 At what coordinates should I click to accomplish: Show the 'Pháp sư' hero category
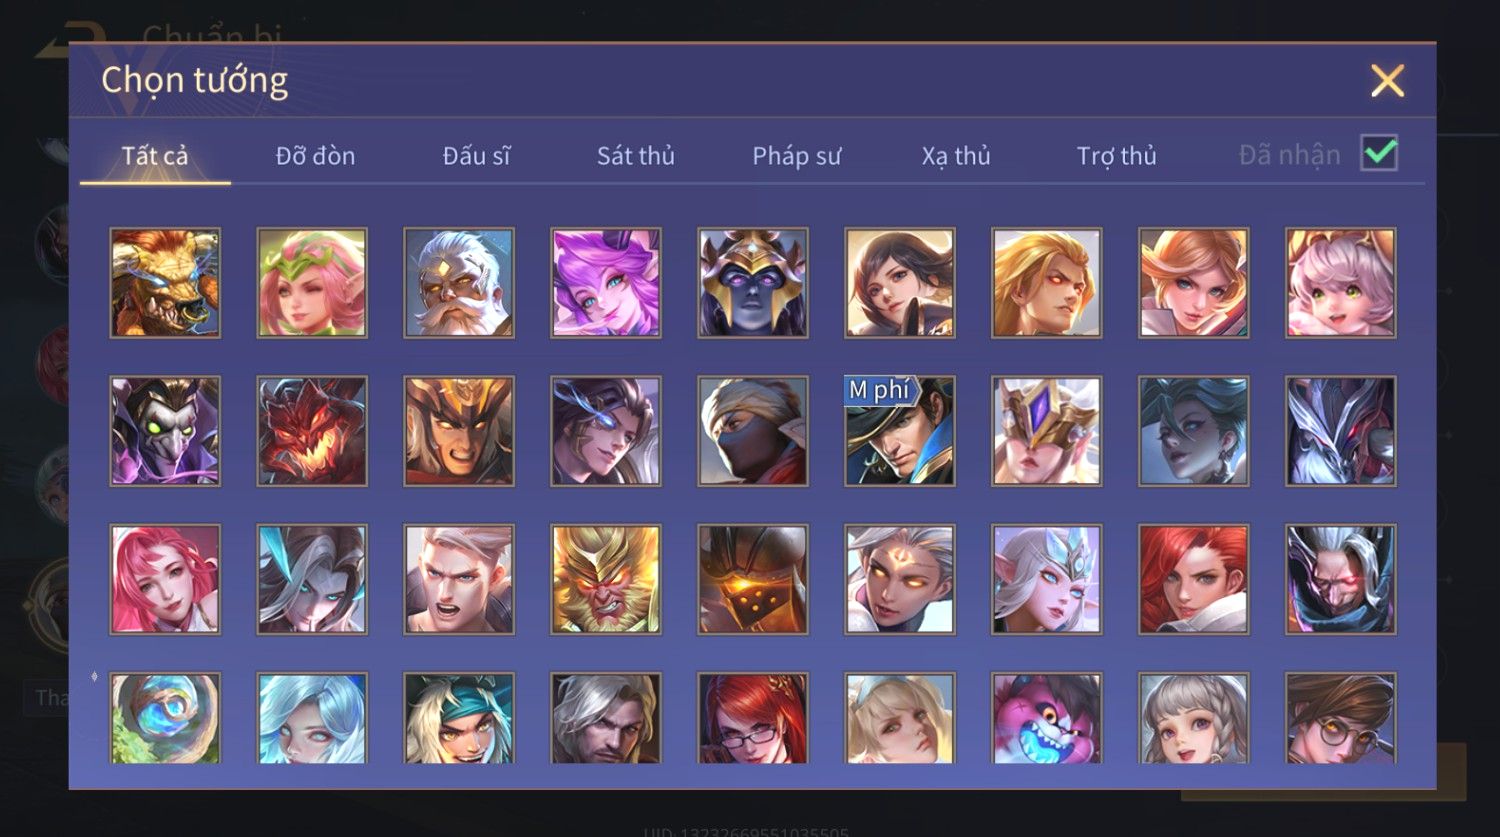797,156
